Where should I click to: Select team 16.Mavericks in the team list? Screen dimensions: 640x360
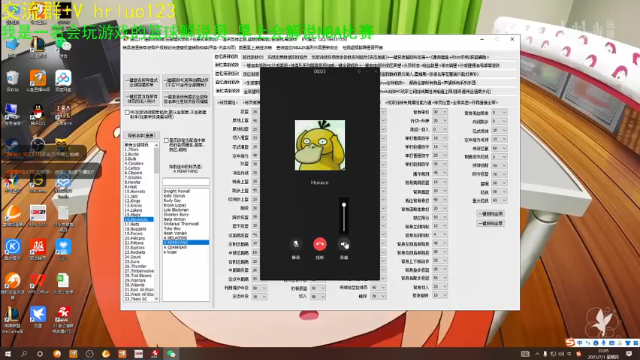(x=139, y=219)
